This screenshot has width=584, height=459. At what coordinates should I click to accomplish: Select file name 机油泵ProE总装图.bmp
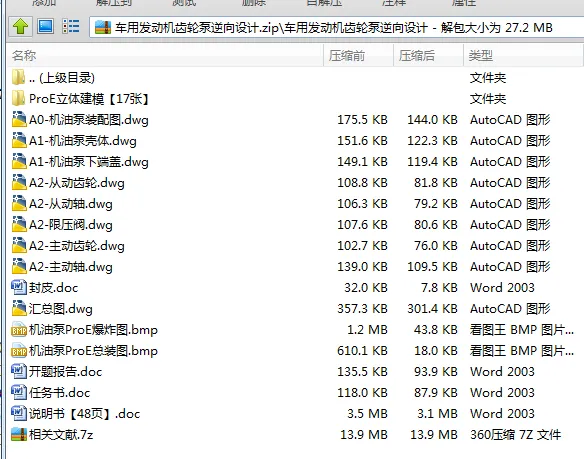coord(93,351)
